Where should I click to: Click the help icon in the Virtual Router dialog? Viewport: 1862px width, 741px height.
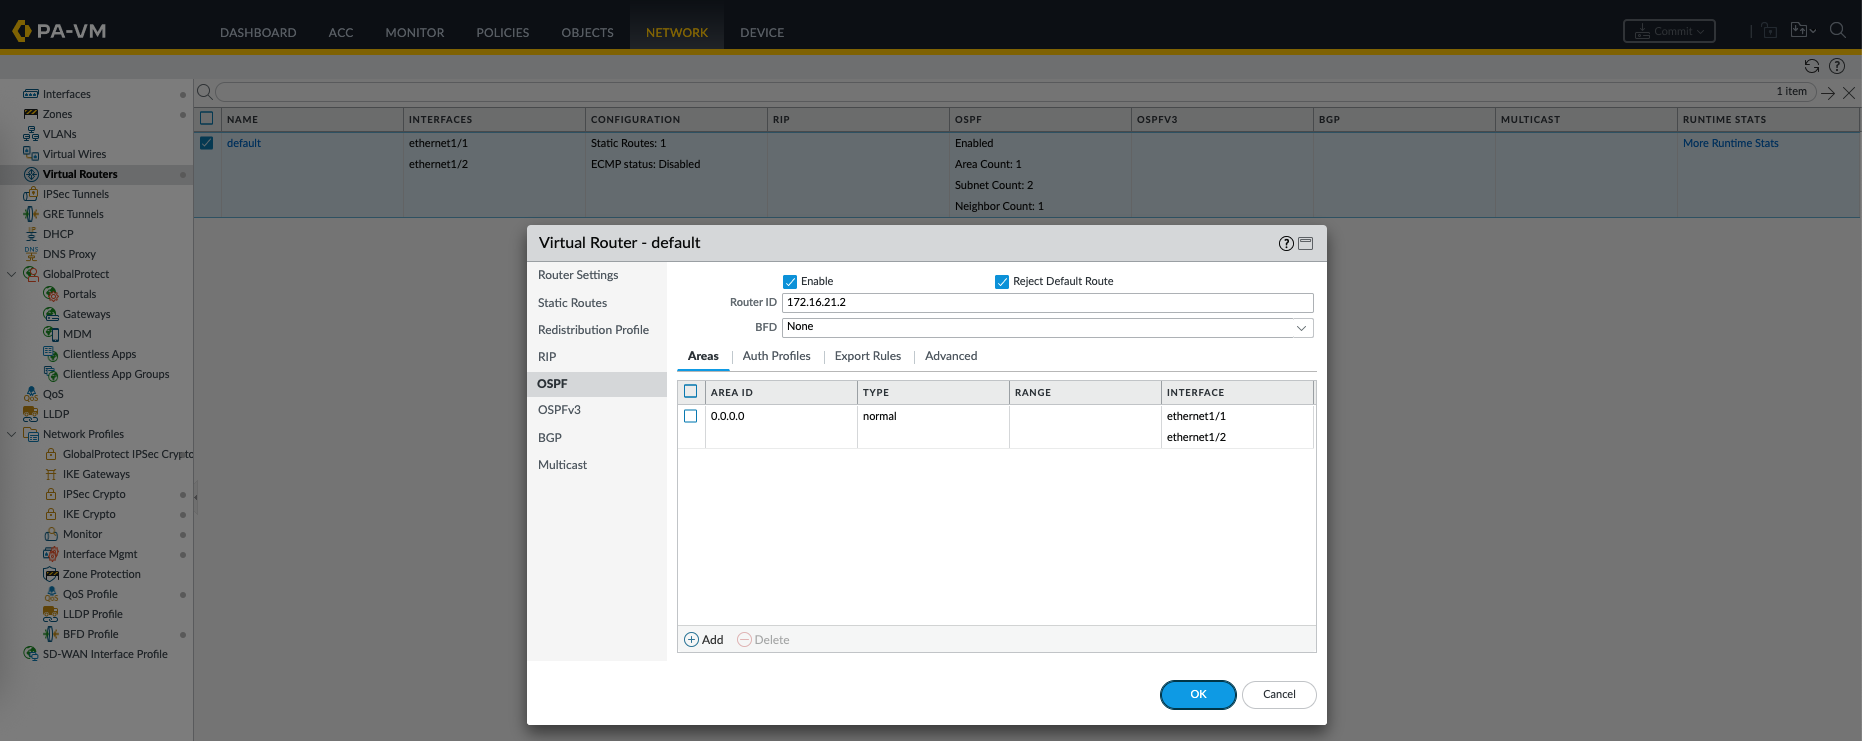[x=1286, y=244]
